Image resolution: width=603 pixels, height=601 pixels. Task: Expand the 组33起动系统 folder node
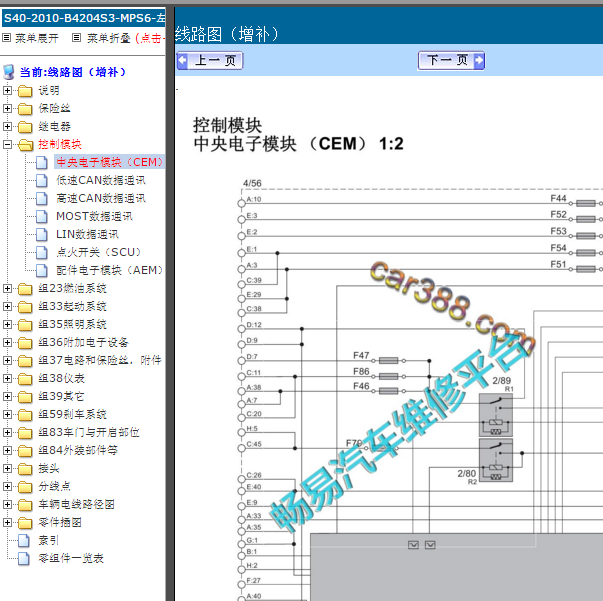(x=7, y=306)
